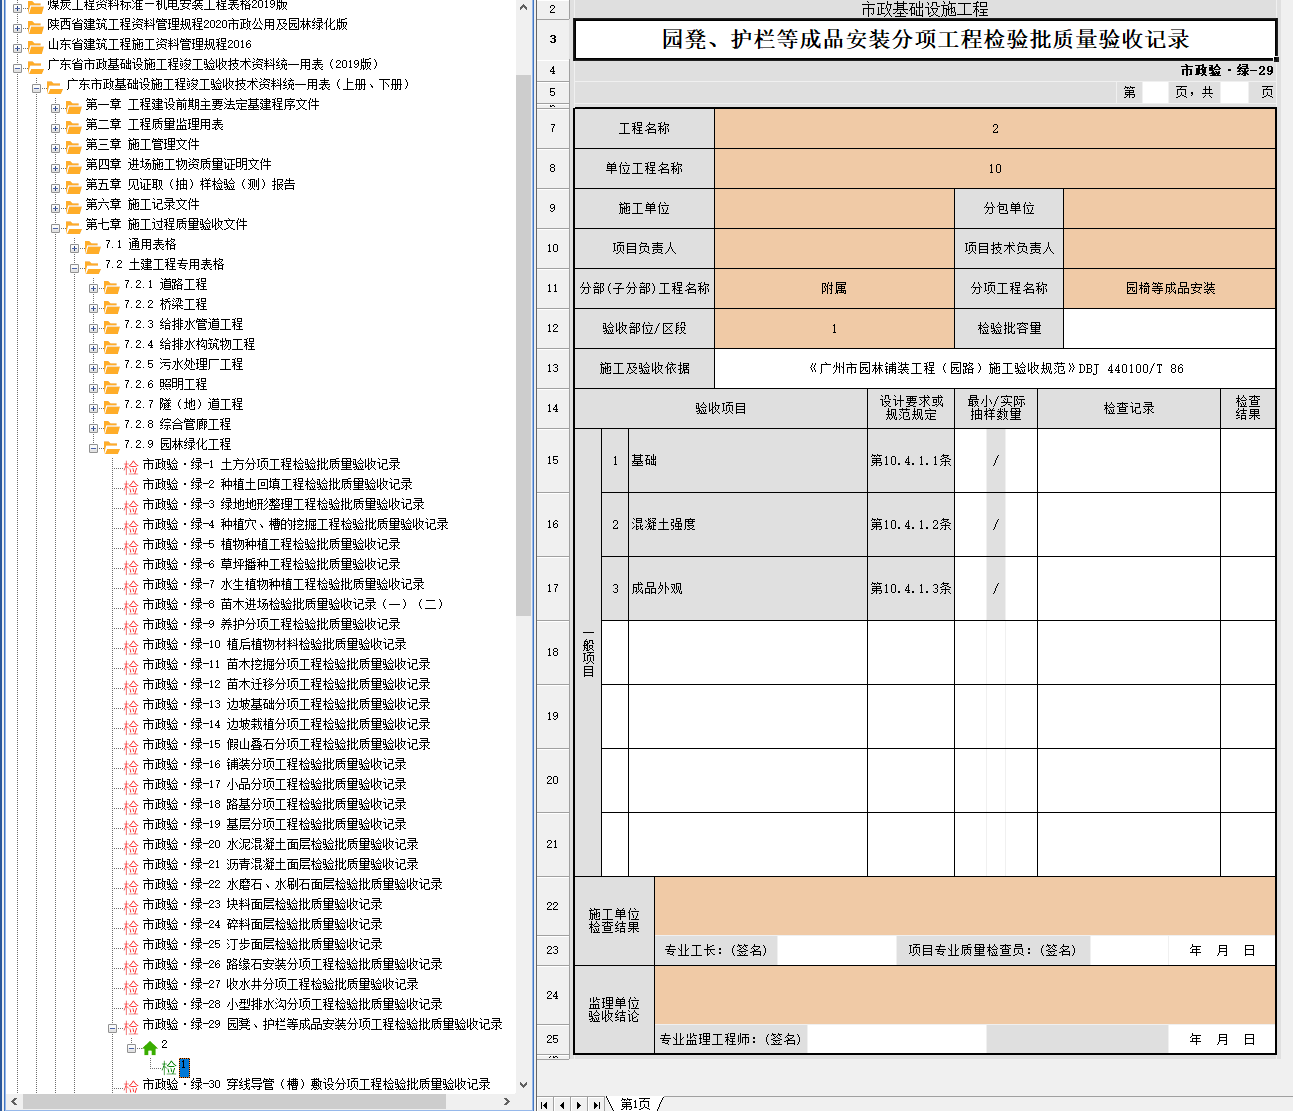This screenshot has width=1293, height=1111.
Task: Select row header 22 in the spreadsheet
Action: [x=552, y=906]
